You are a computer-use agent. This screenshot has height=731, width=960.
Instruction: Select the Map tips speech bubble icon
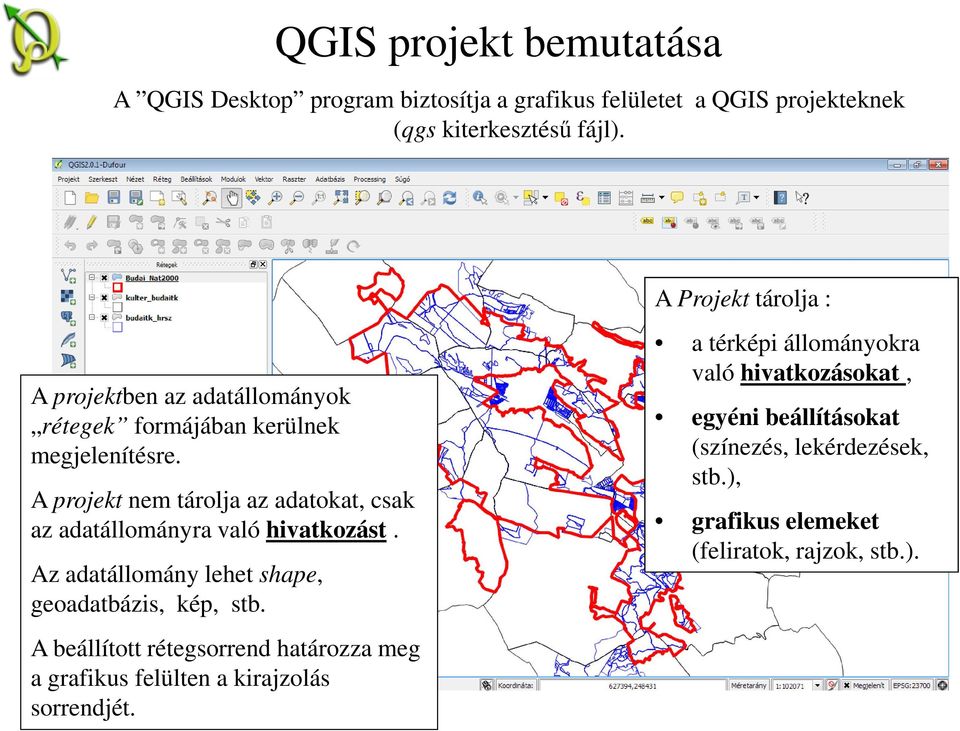point(677,197)
